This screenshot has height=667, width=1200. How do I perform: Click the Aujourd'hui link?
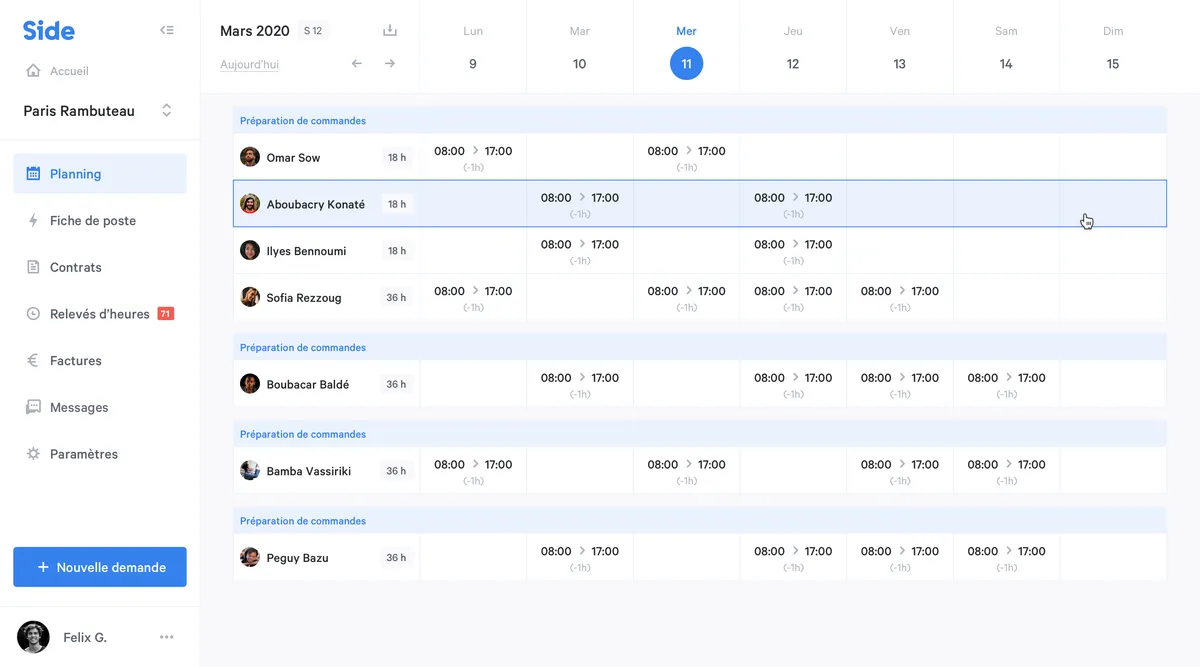[x=249, y=65]
